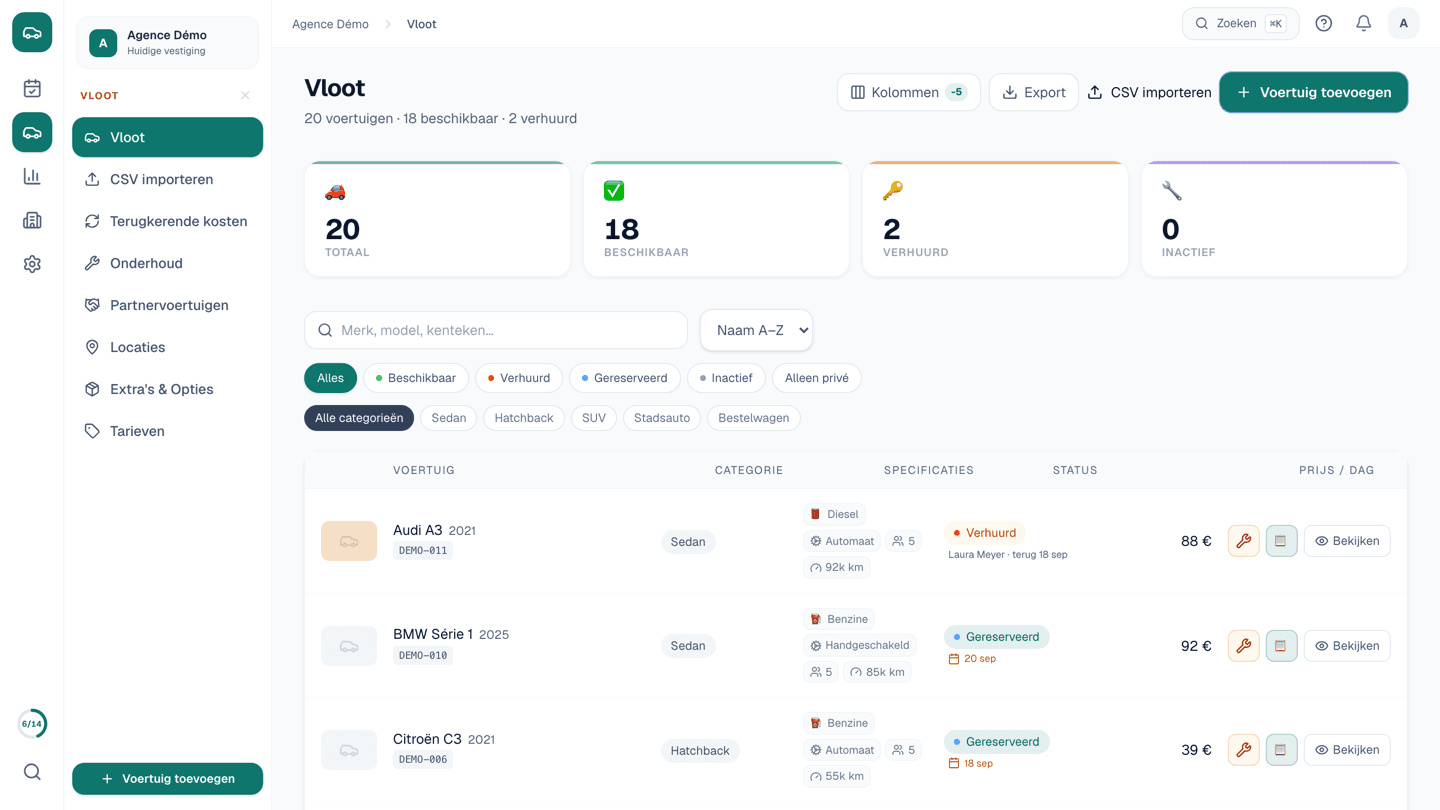This screenshot has height=810, width=1440.
Task: Click calendar icon for BMW Série 1
Action: click(x=1281, y=646)
